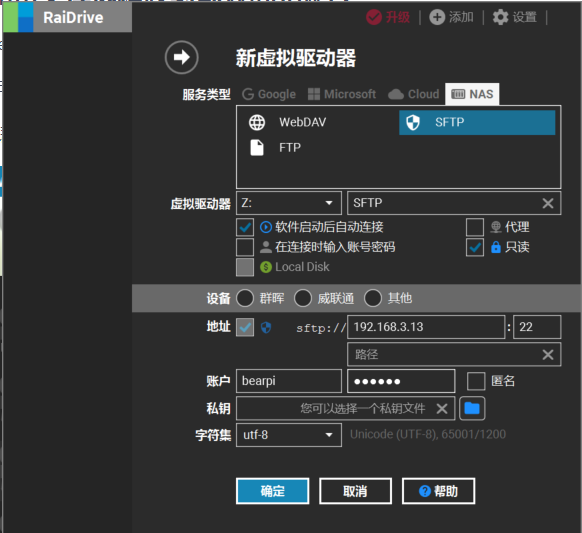The height and width of the screenshot is (533, 582).
Task: Click the 升级 upgrade link
Action: [x=397, y=17]
